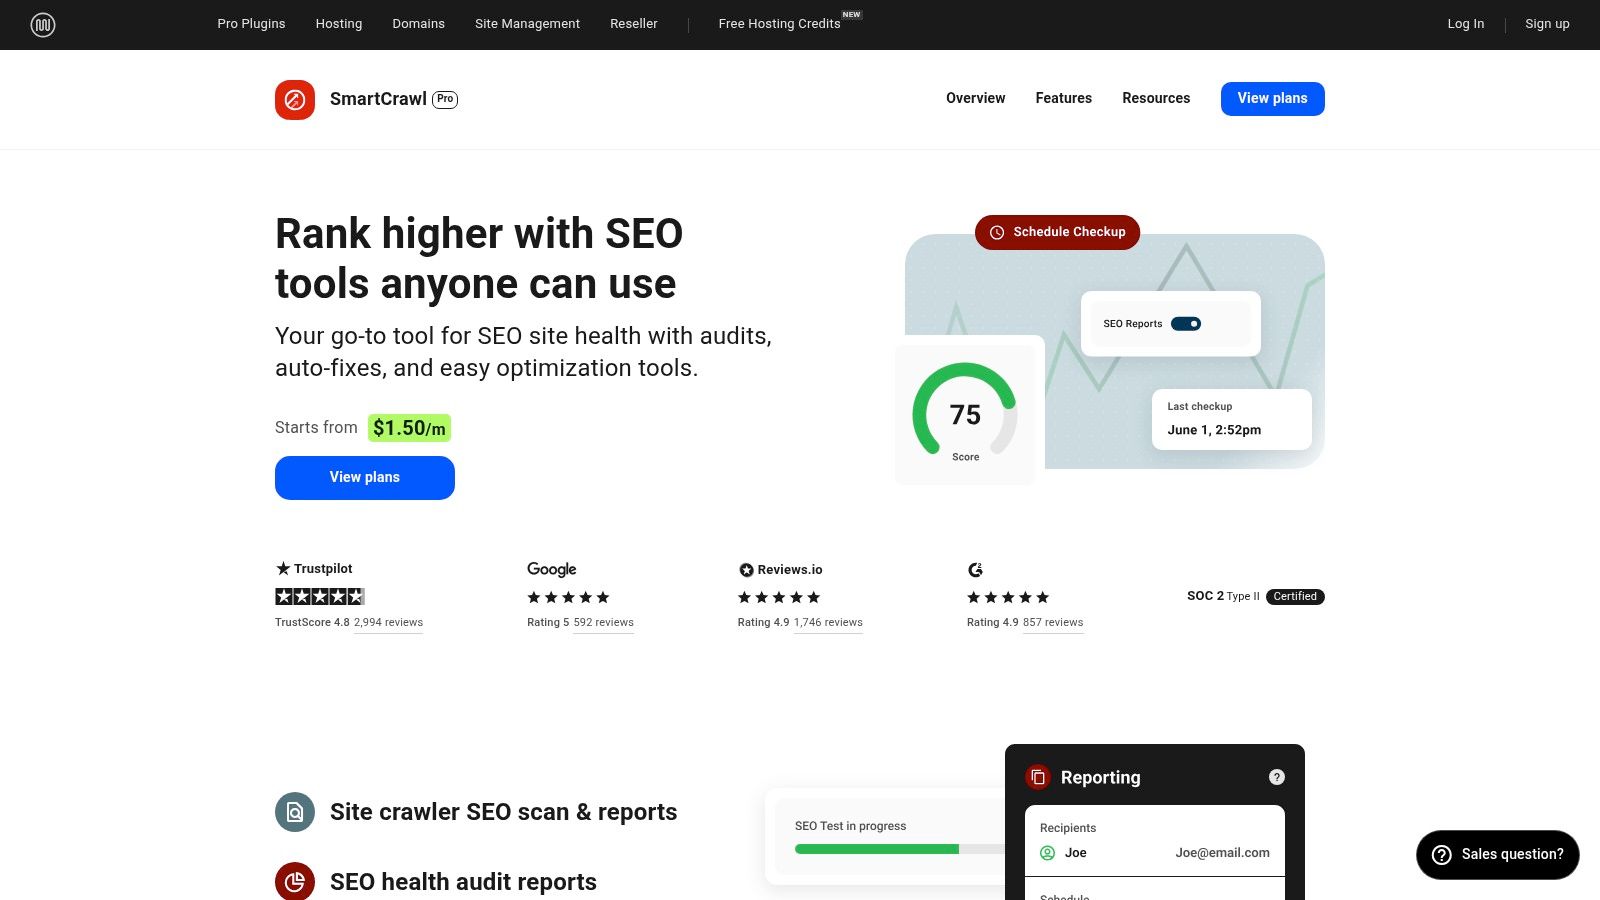
Task: Click the Trustpilot star icon
Action: [x=282, y=568]
